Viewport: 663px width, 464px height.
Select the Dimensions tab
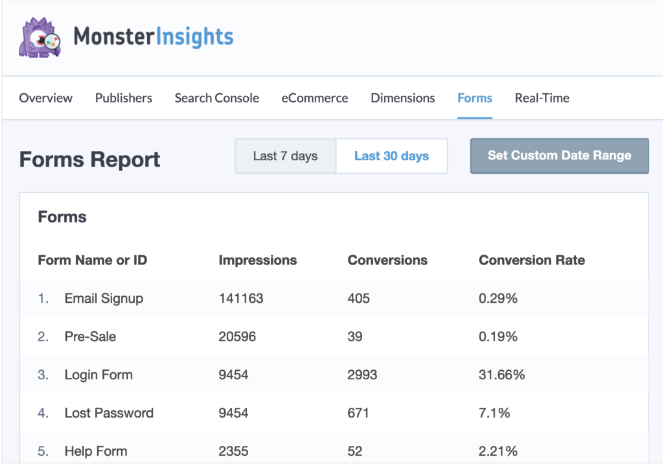click(x=403, y=98)
